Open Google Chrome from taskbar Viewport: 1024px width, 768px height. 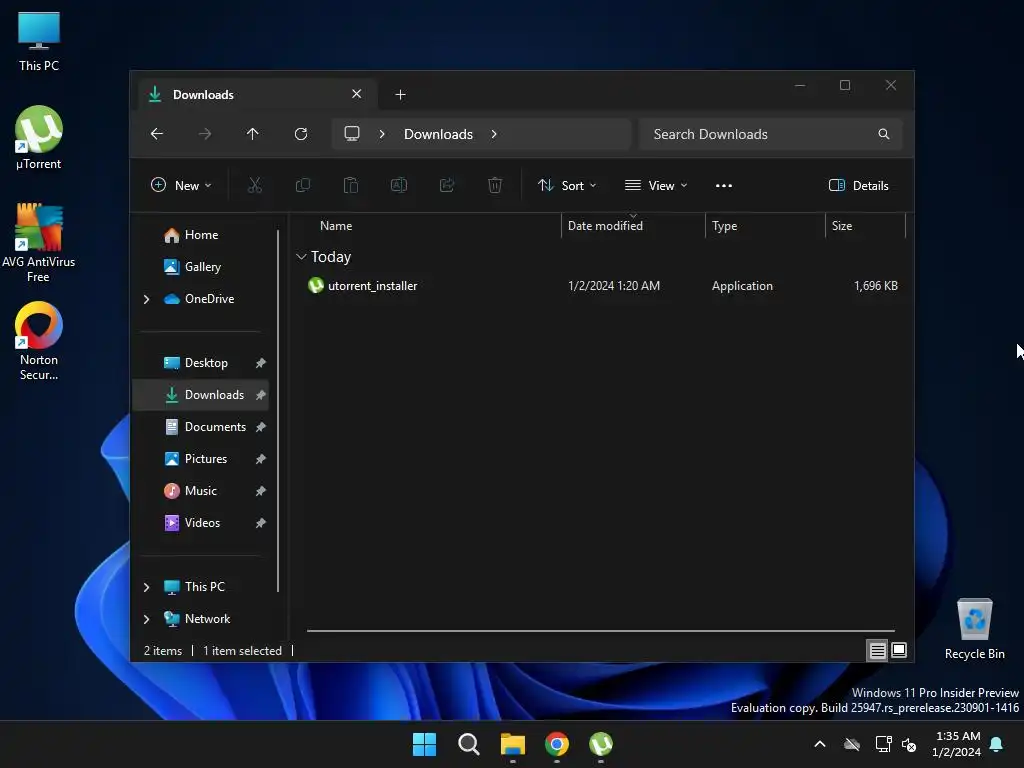[556, 744]
